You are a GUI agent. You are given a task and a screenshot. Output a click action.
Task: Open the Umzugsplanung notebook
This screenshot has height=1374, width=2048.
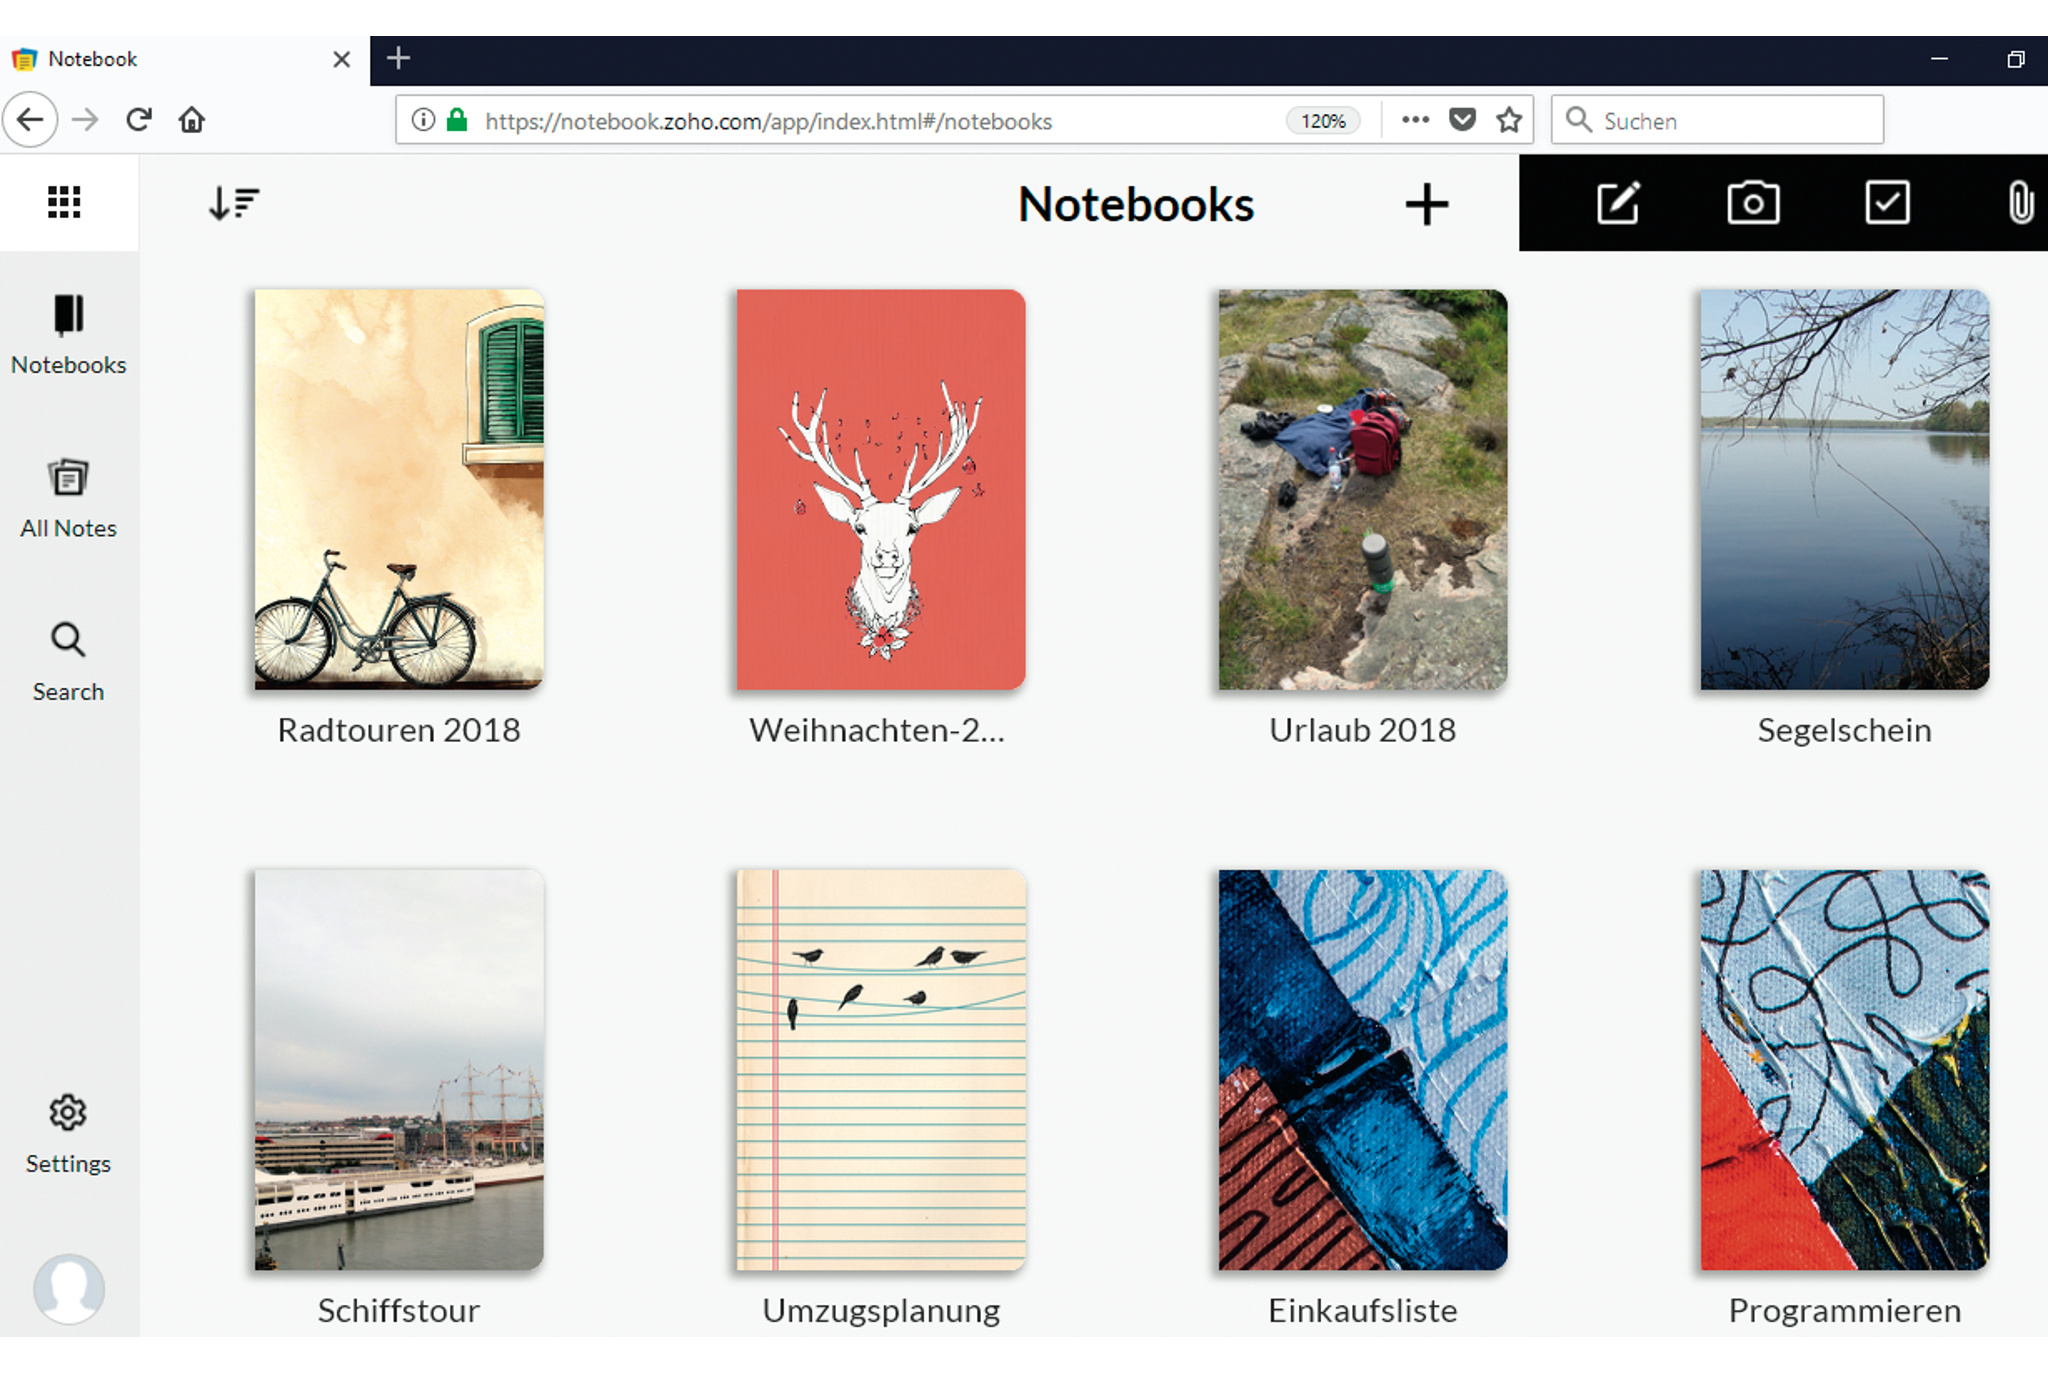point(881,1069)
